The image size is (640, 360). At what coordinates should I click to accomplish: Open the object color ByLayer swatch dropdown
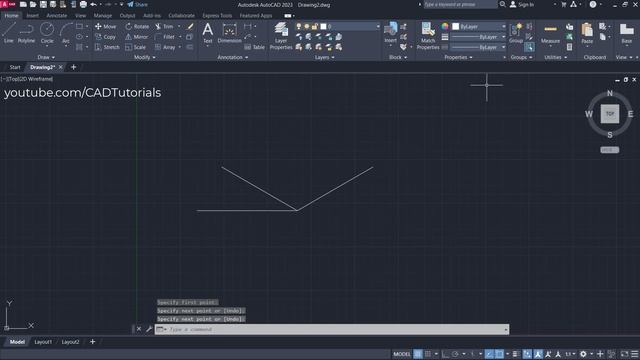478,26
